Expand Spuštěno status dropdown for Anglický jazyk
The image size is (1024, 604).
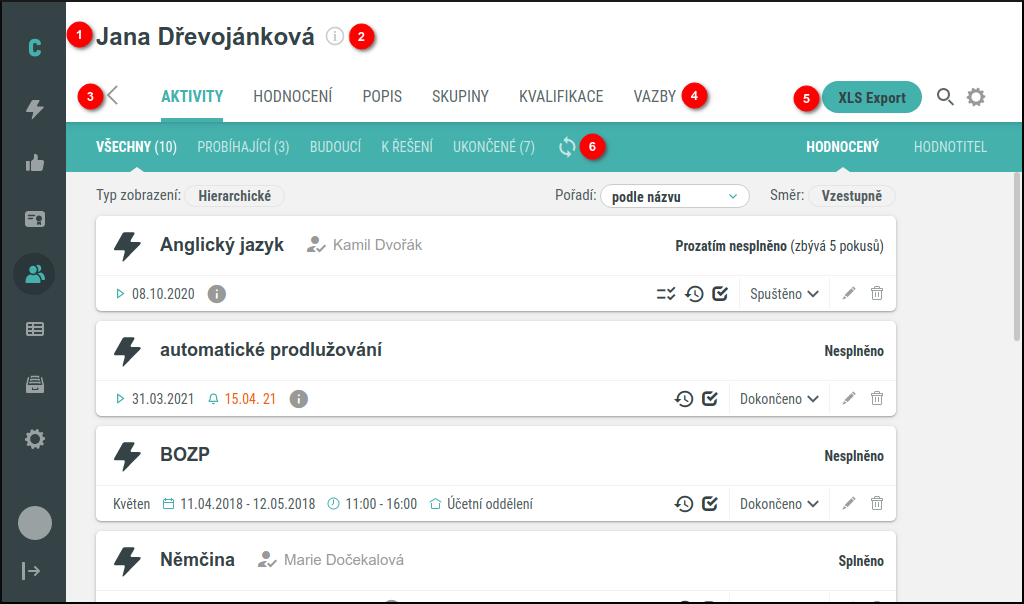785,294
